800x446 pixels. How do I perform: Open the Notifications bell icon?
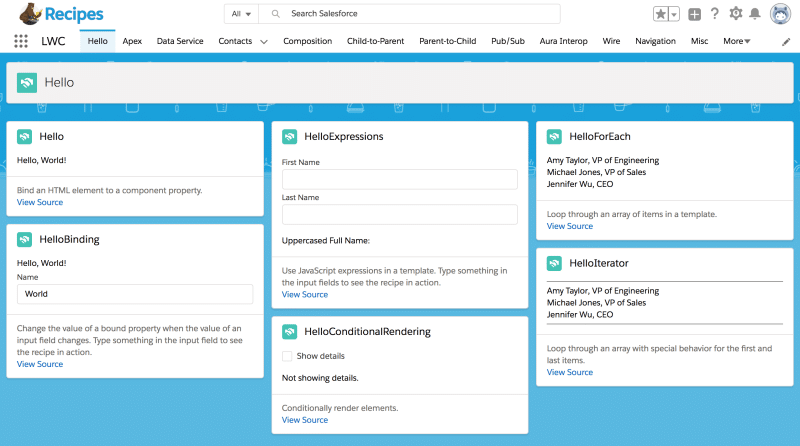point(756,14)
